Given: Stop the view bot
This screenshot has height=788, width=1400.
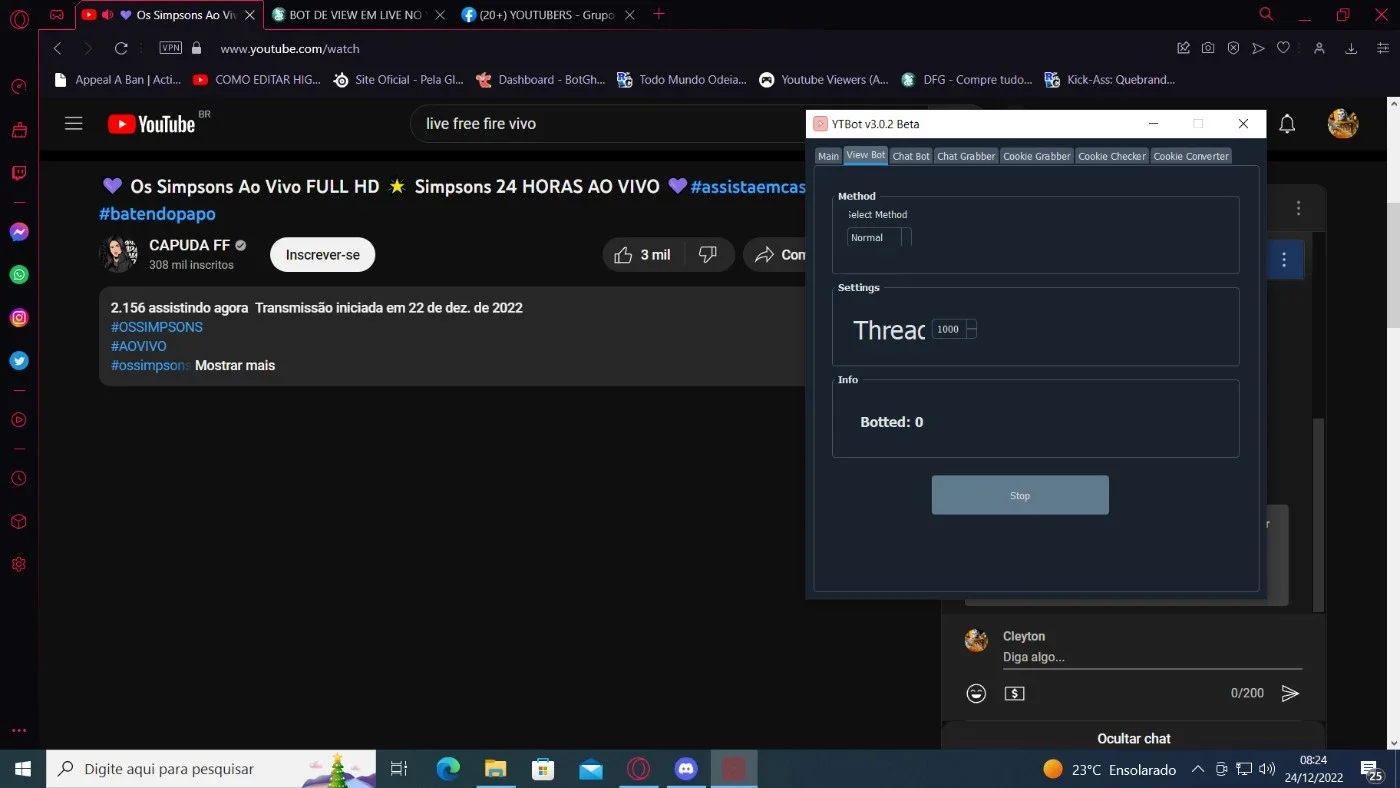Looking at the screenshot, I should pyautogui.click(x=1020, y=495).
